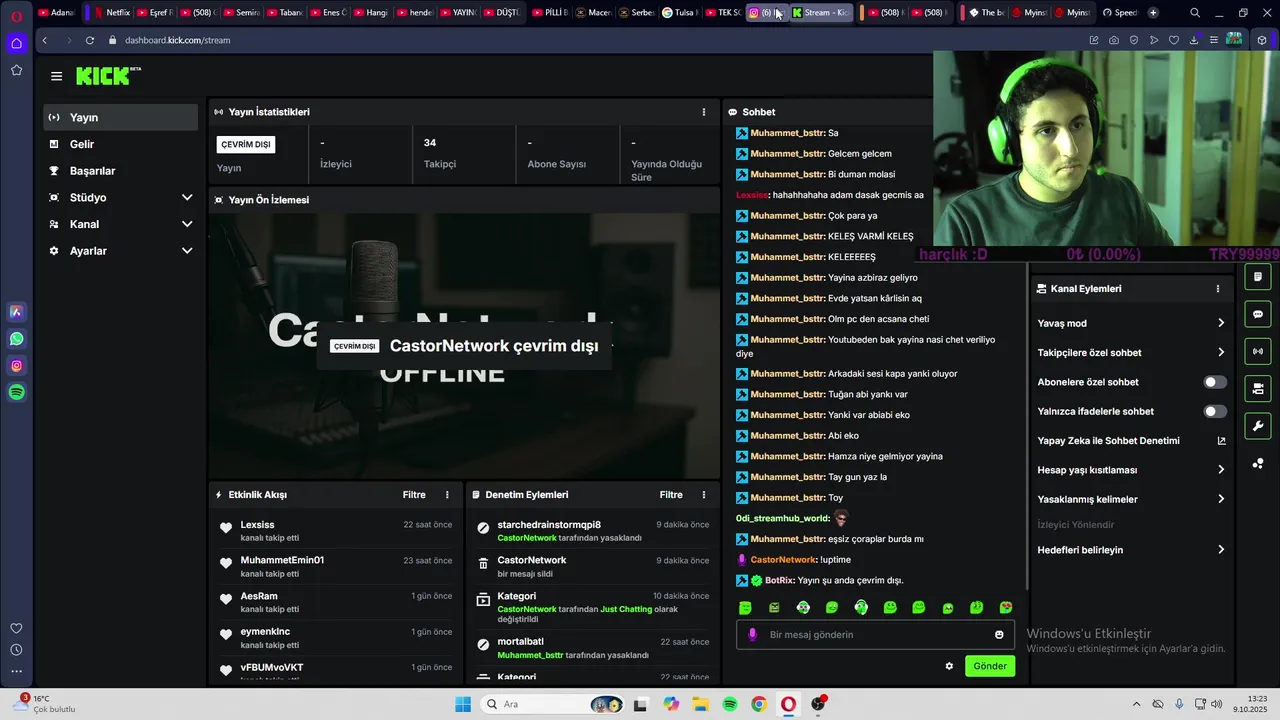
Task: Click the first green Kick emote
Action: coord(745,608)
